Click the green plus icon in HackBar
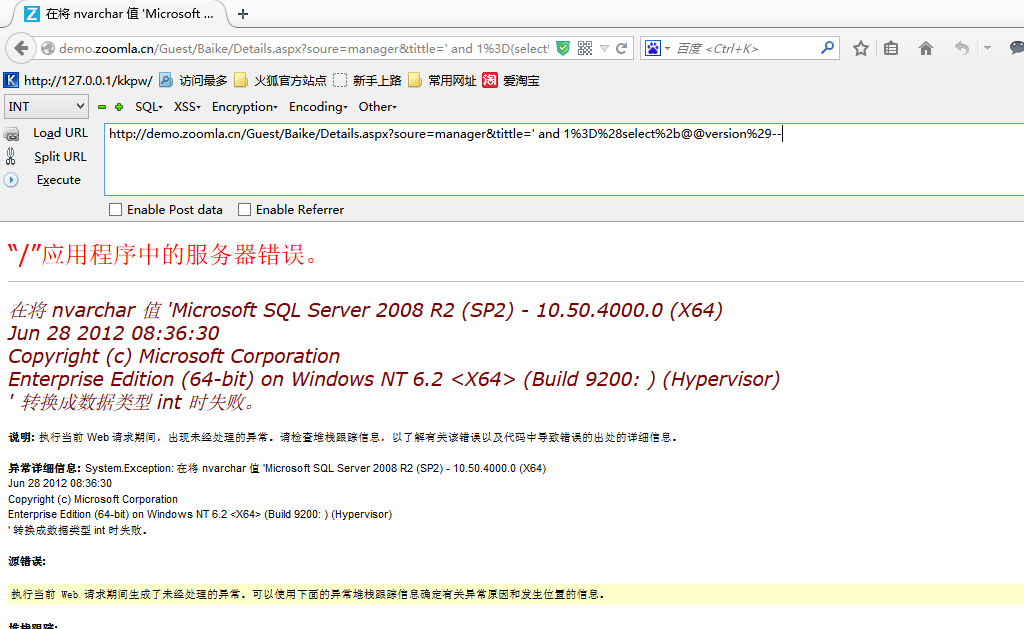 point(119,106)
